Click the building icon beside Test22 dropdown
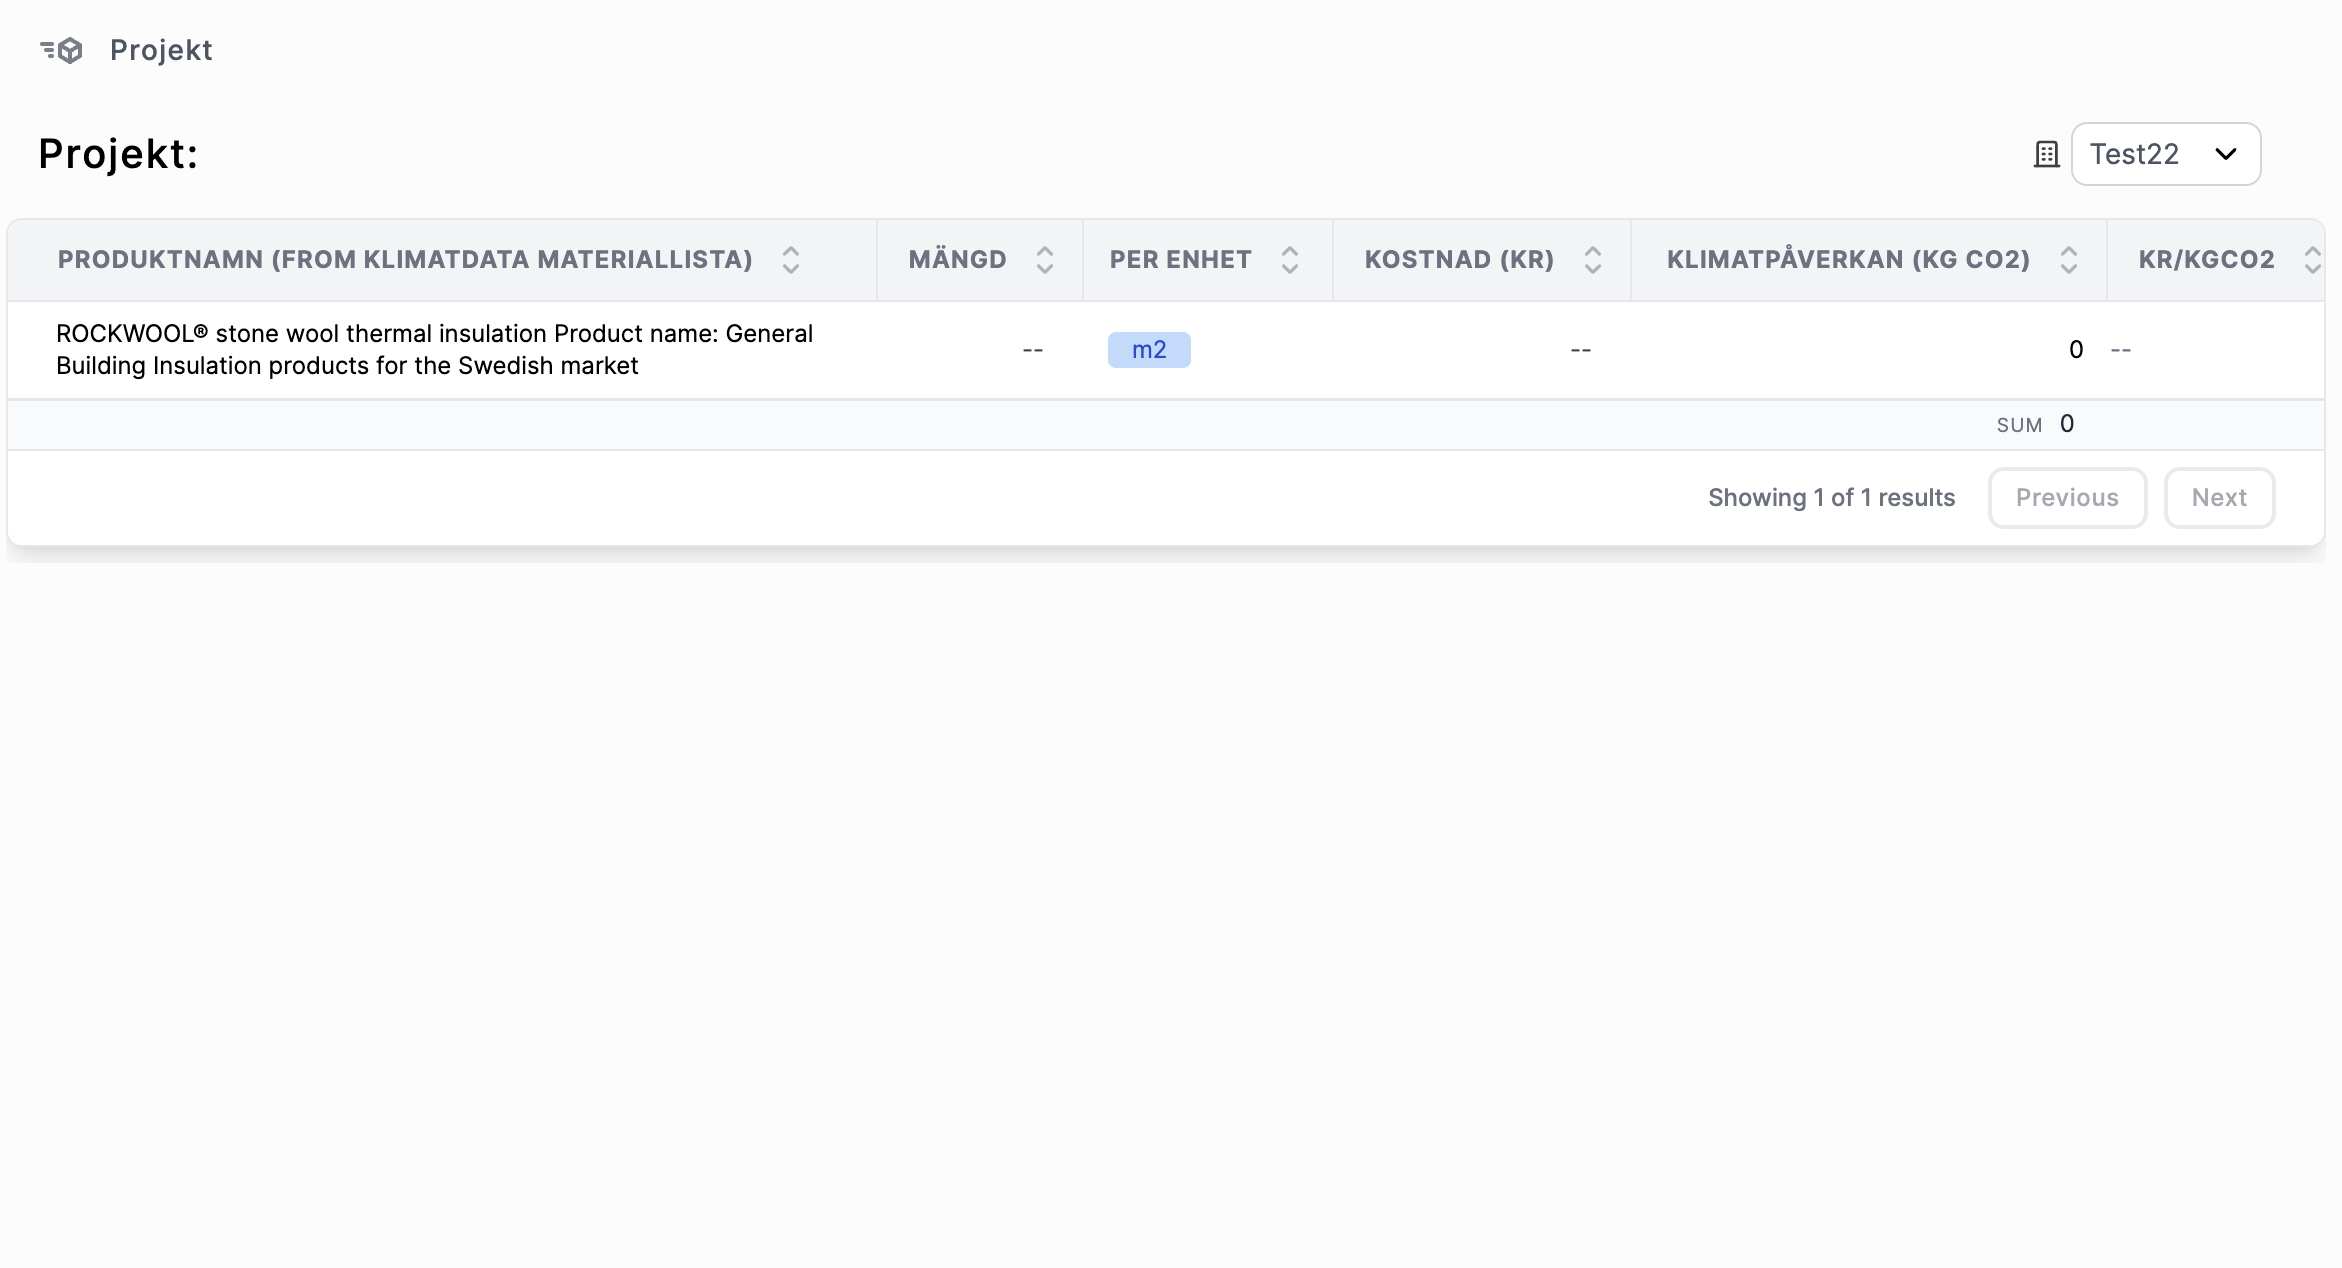This screenshot has width=2342, height=1268. pyautogui.click(x=2046, y=154)
